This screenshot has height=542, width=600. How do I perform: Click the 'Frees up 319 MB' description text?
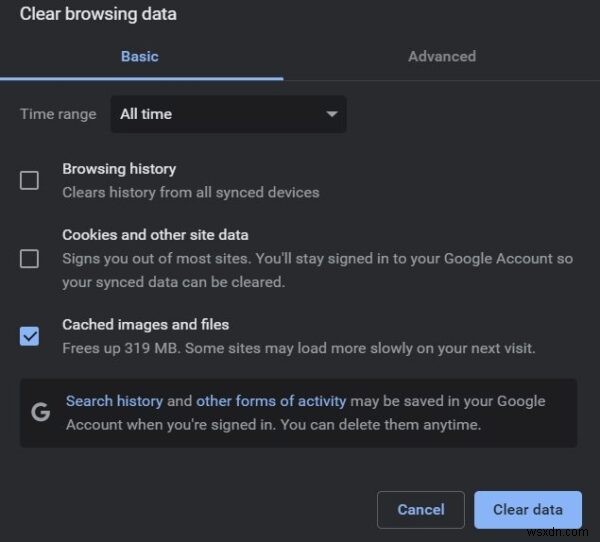[299, 349]
